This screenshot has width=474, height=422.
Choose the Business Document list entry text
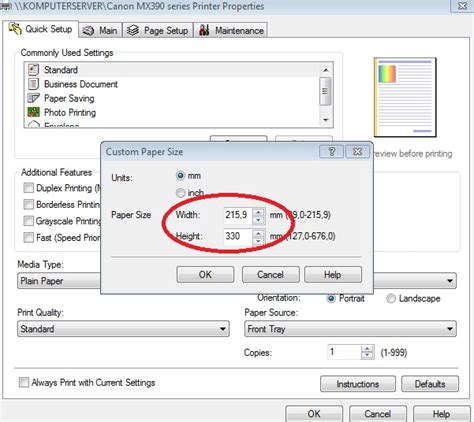click(x=81, y=84)
